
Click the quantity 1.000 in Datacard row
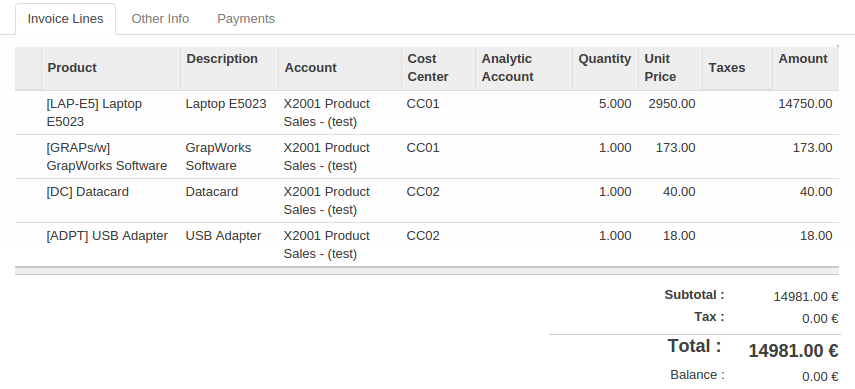click(x=605, y=201)
